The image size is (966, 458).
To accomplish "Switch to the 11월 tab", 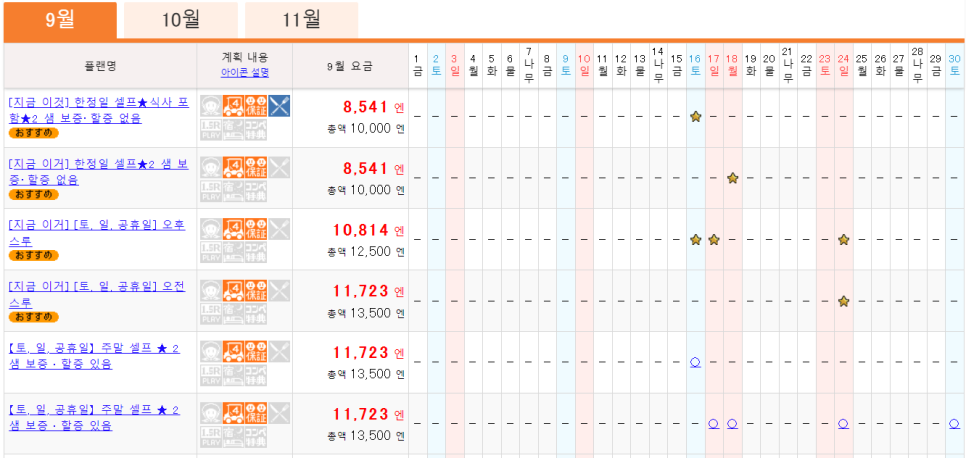I will pyautogui.click(x=301, y=20).
